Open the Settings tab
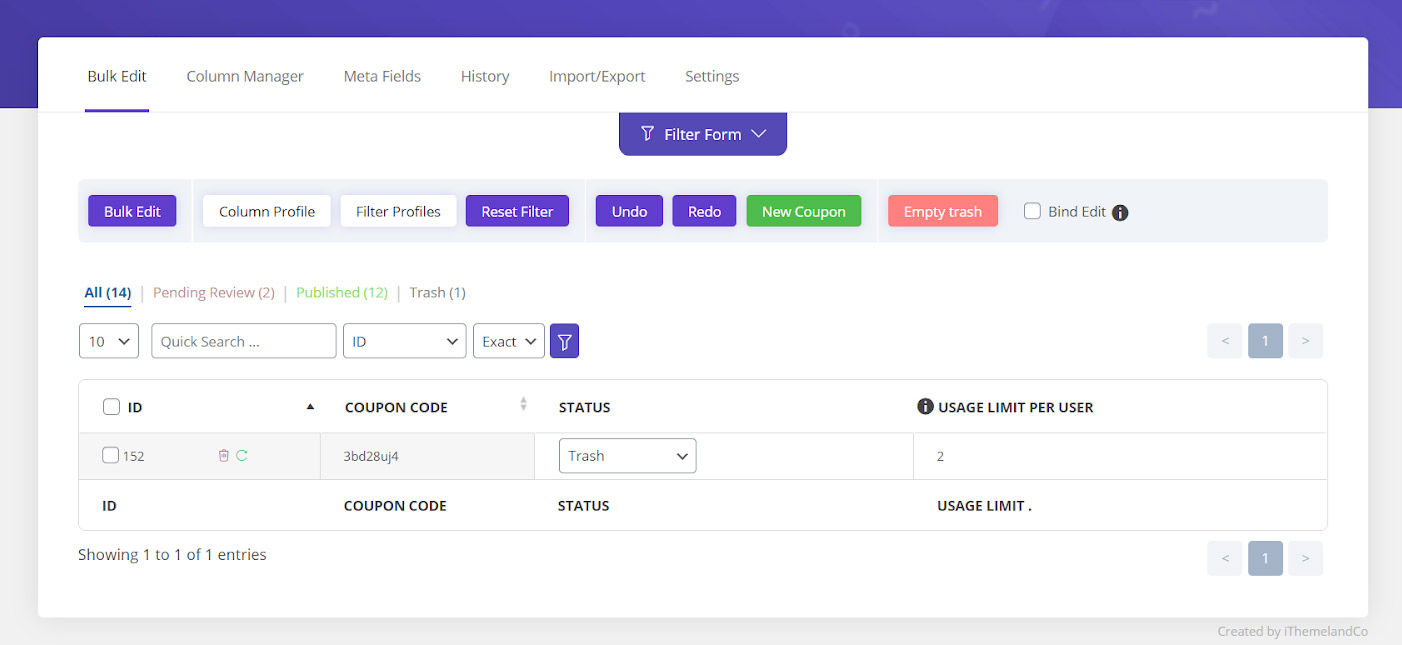The height and width of the screenshot is (645, 1402). tap(712, 76)
